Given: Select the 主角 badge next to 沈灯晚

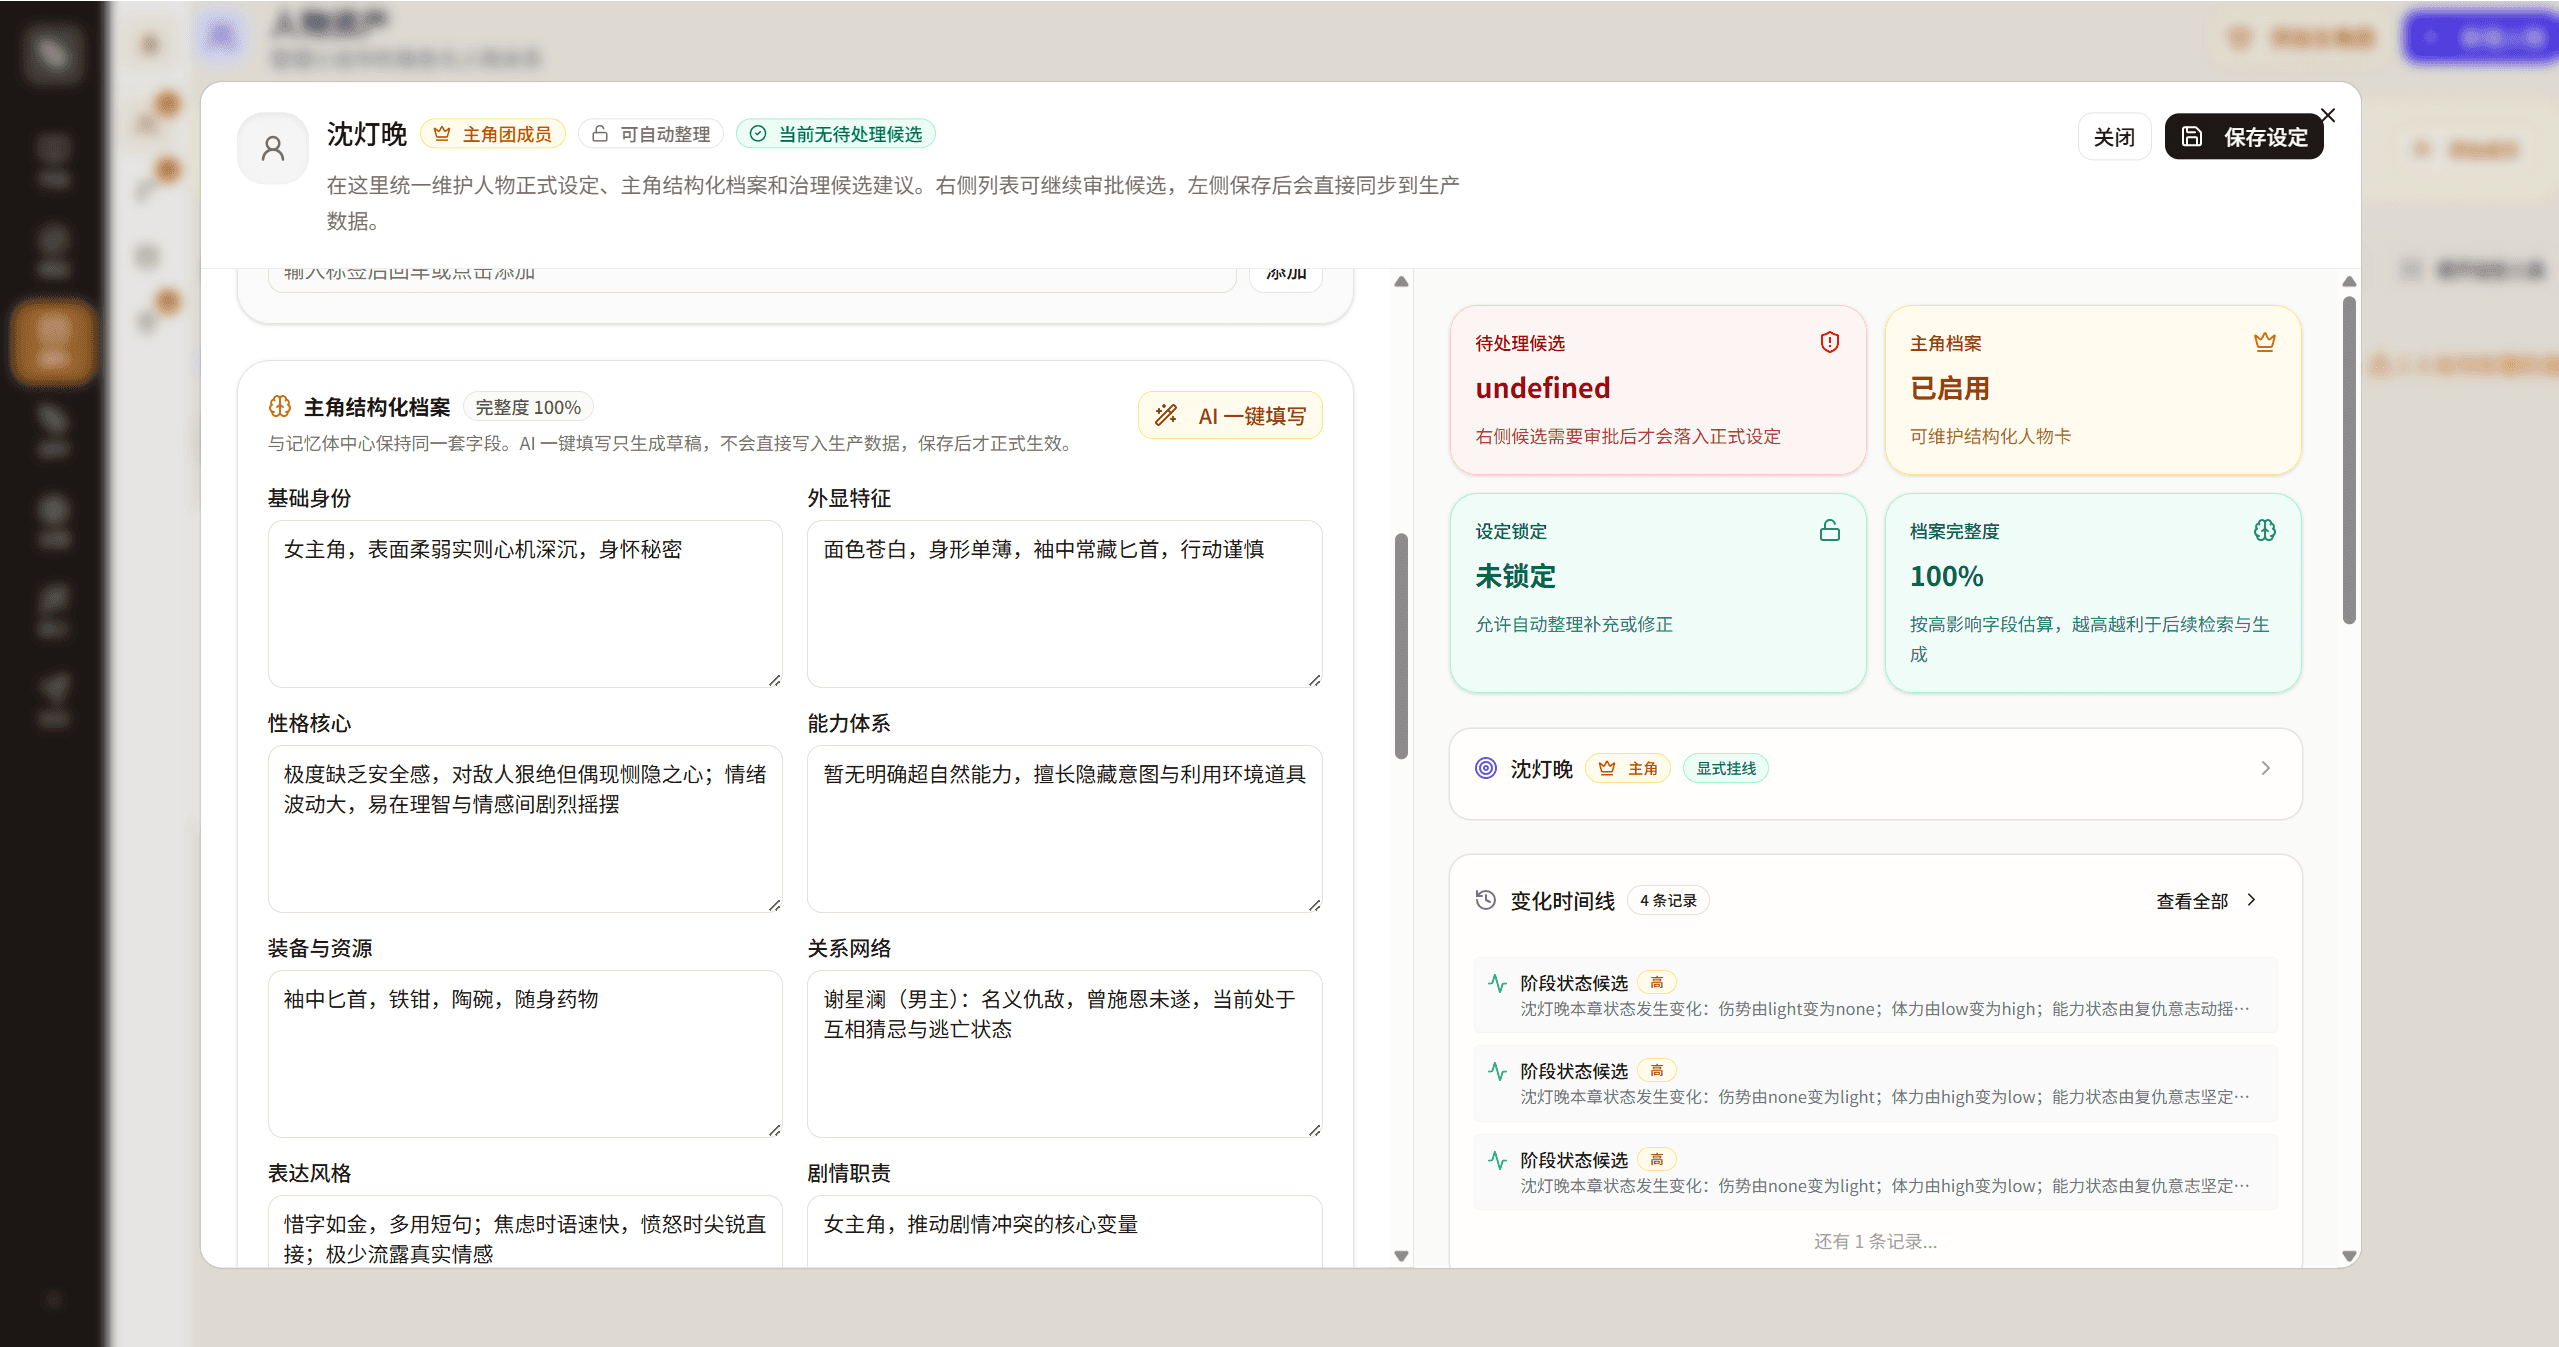Looking at the screenshot, I should coord(1627,768).
